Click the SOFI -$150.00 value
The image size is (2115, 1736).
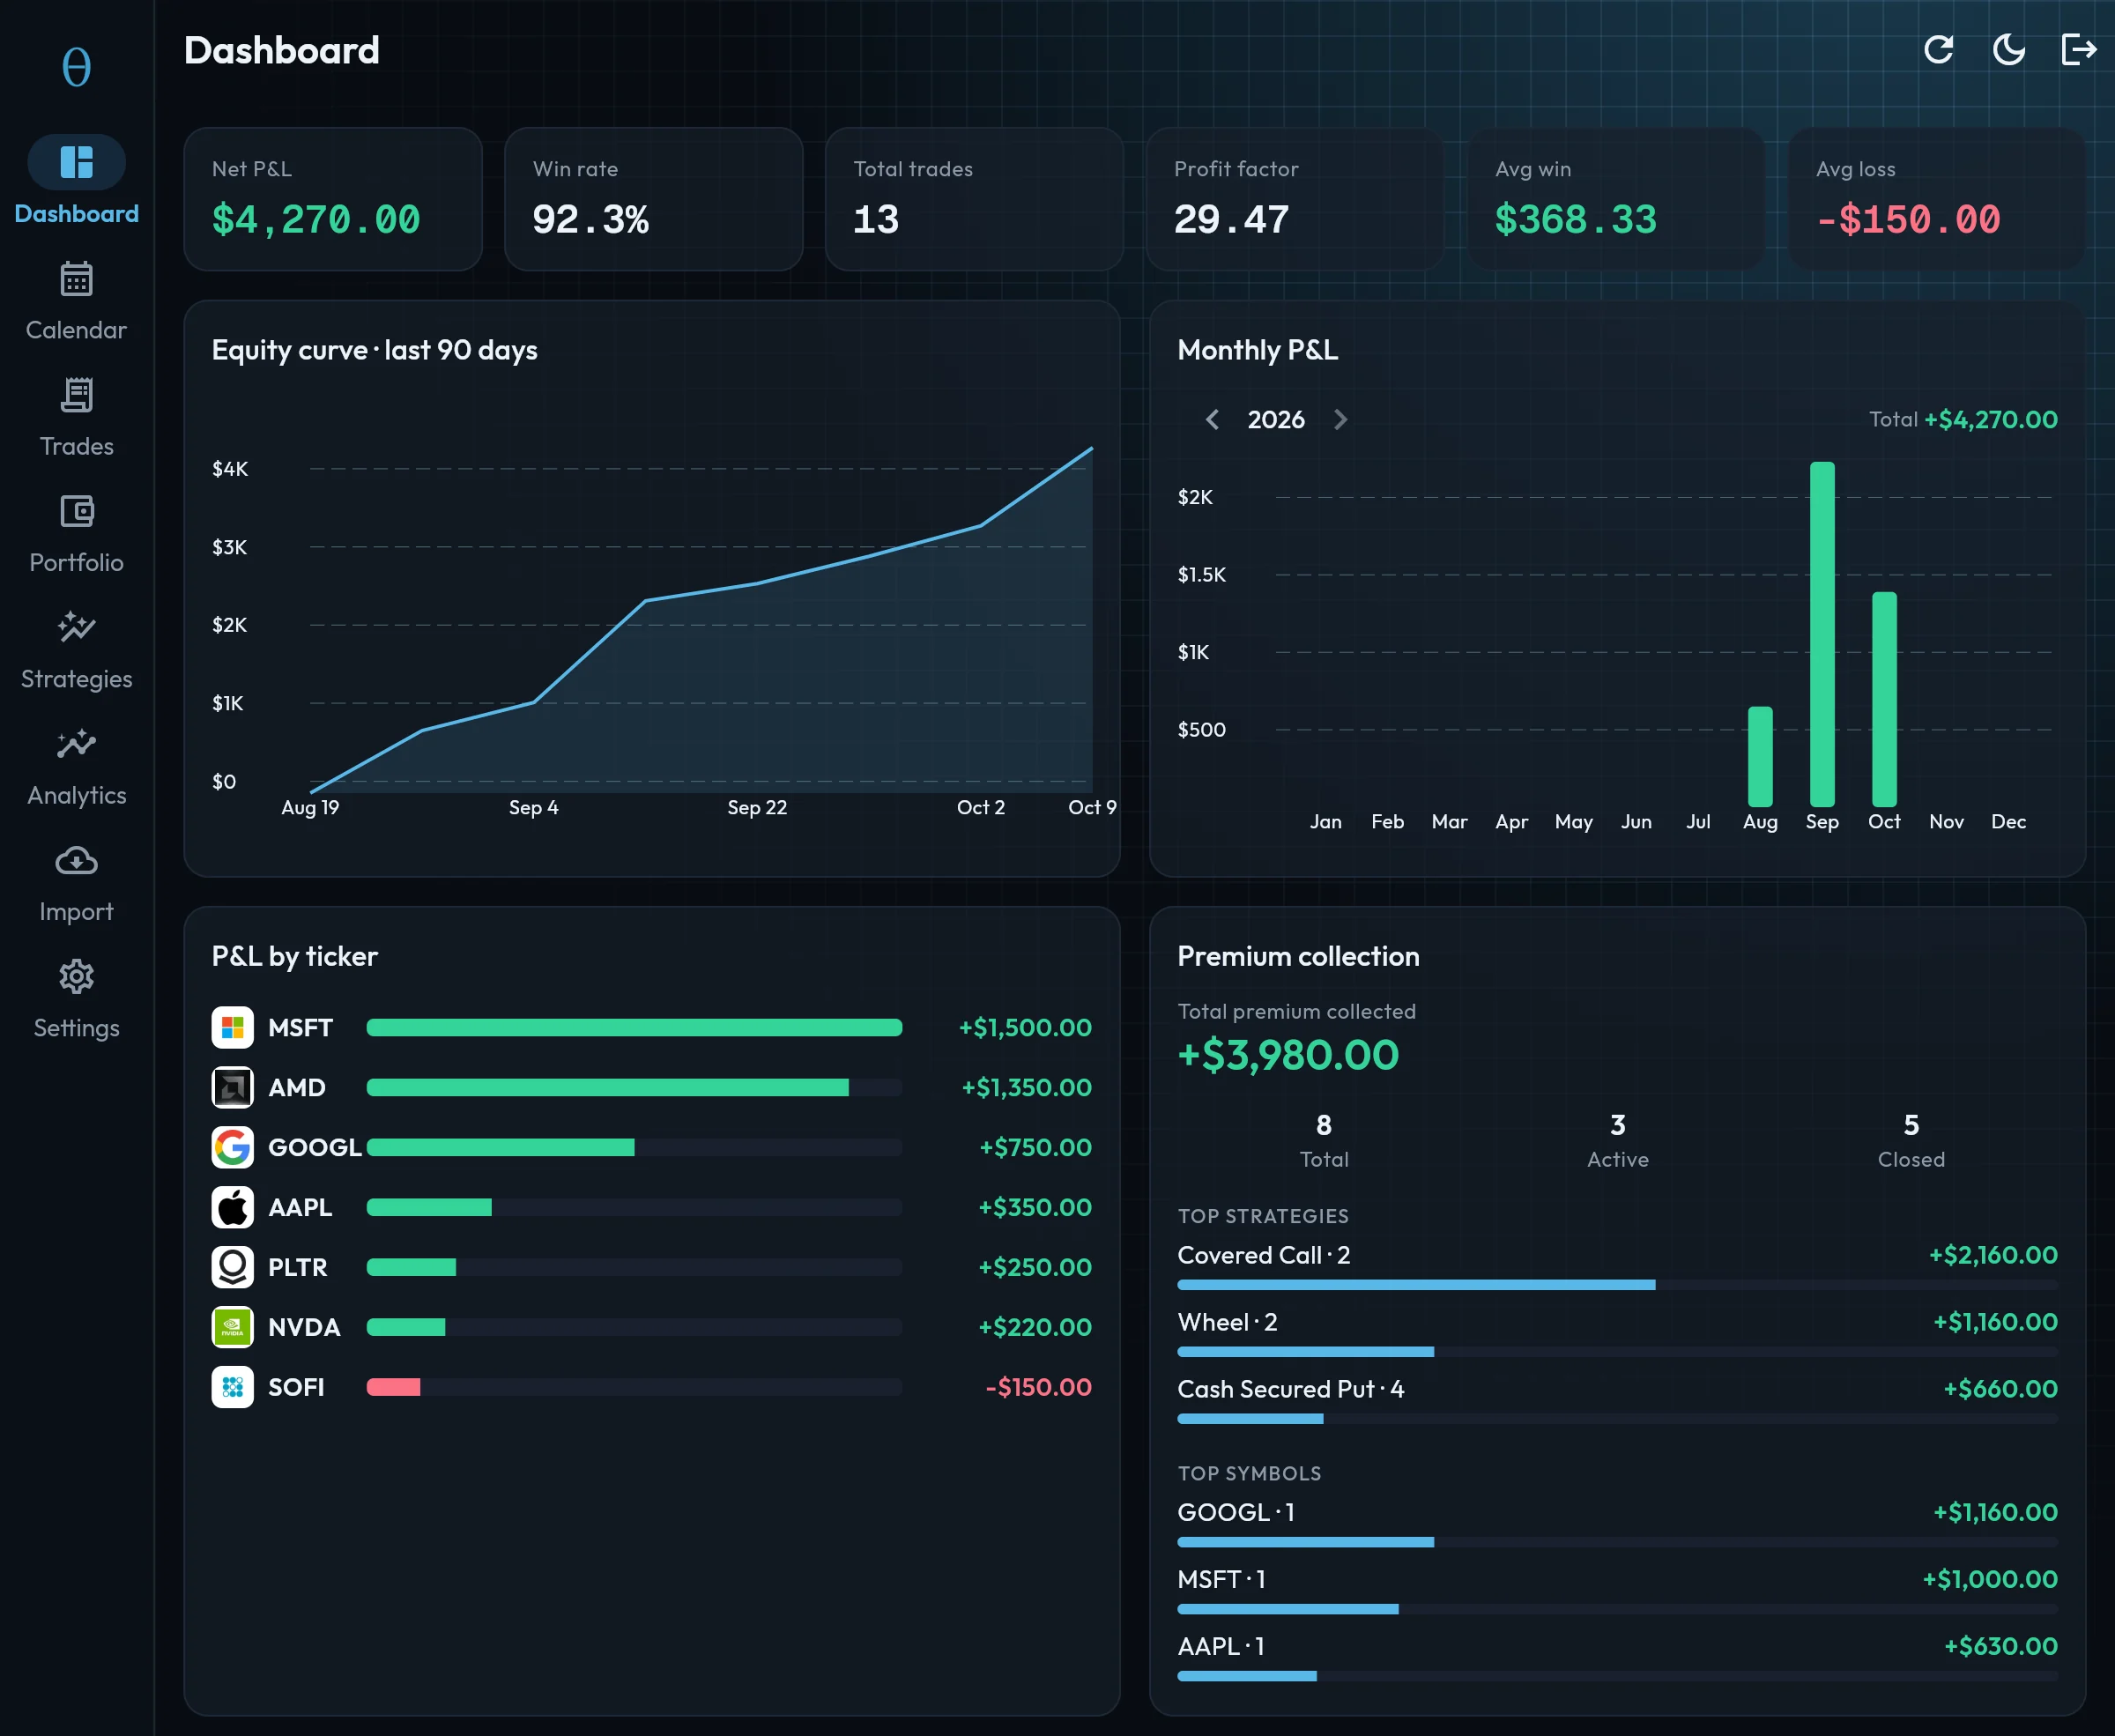[x=1038, y=1387]
